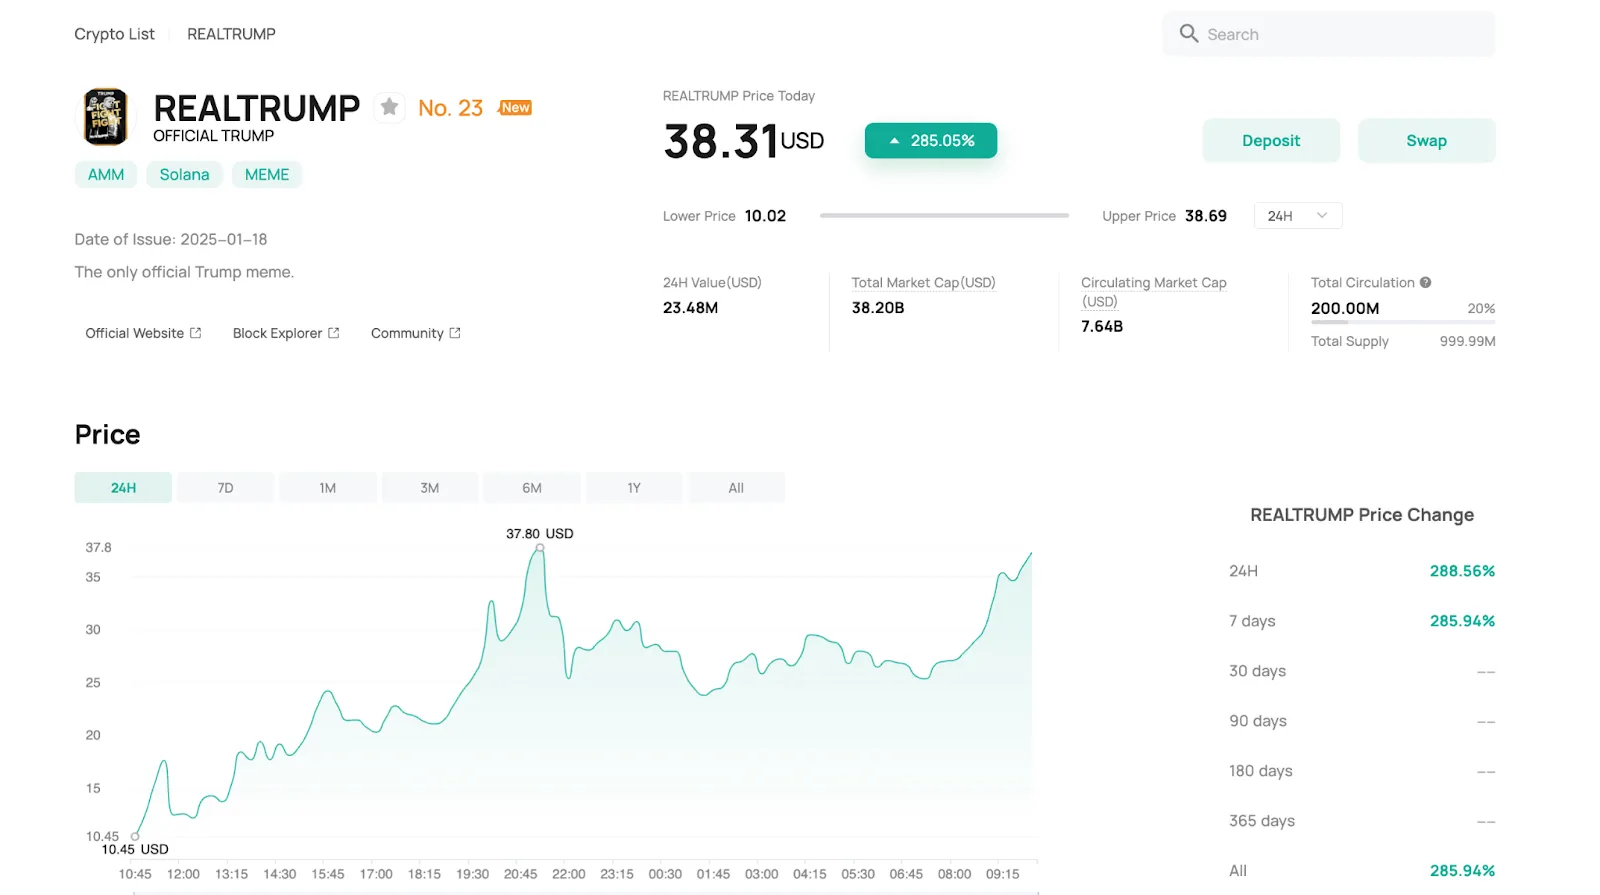This screenshot has width=1600, height=895.
Task: Click the lower-upper price range bar
Action: point(944,216)
